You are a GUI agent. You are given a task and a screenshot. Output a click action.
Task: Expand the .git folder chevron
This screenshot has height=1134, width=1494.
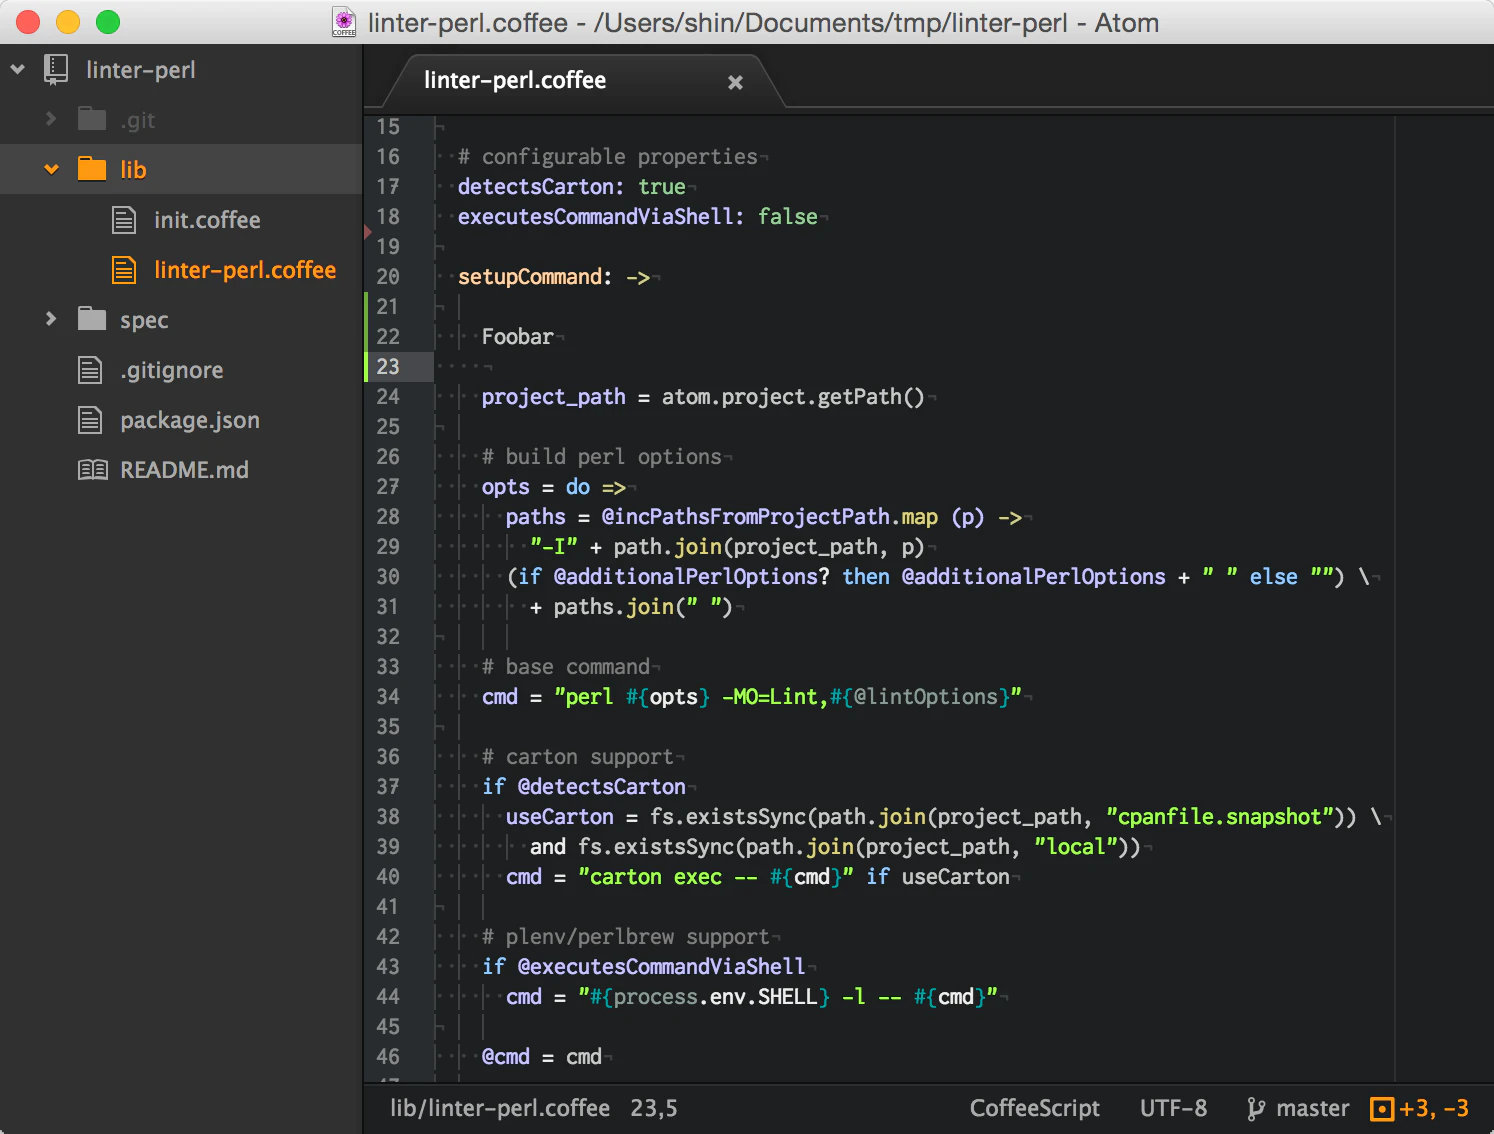(x=51, y=119)
